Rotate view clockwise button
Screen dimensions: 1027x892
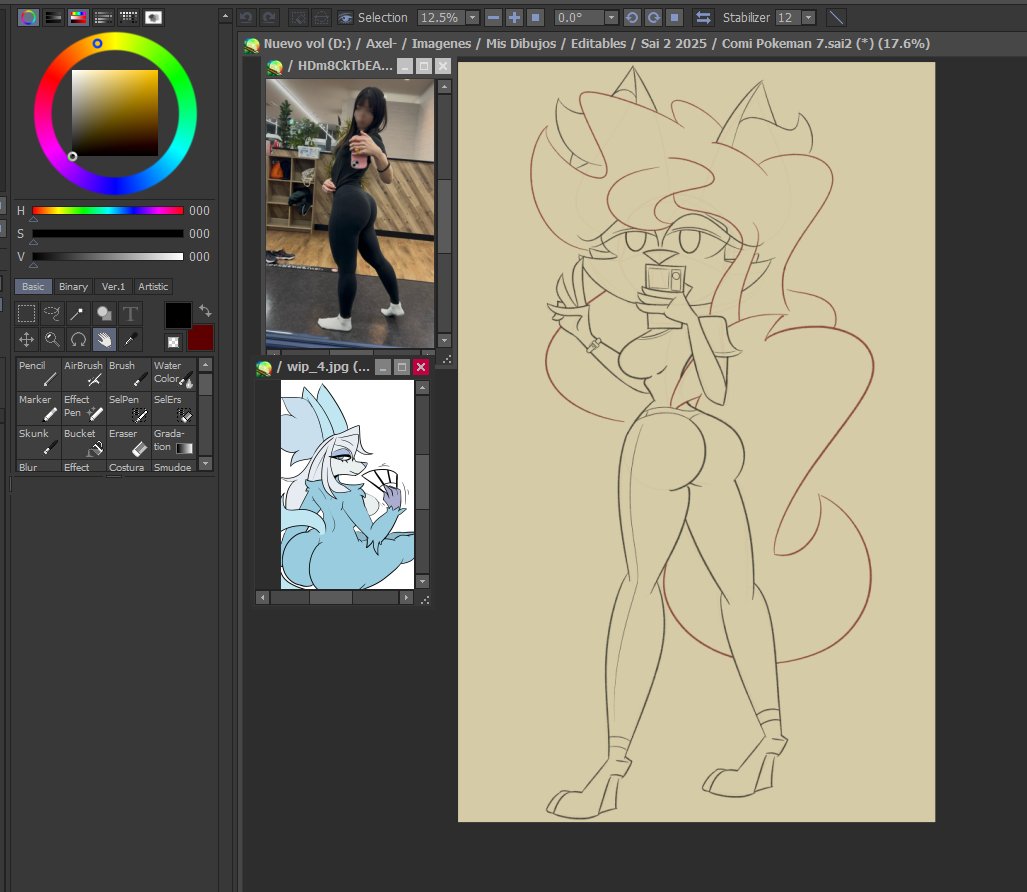(x=654, y=18)
